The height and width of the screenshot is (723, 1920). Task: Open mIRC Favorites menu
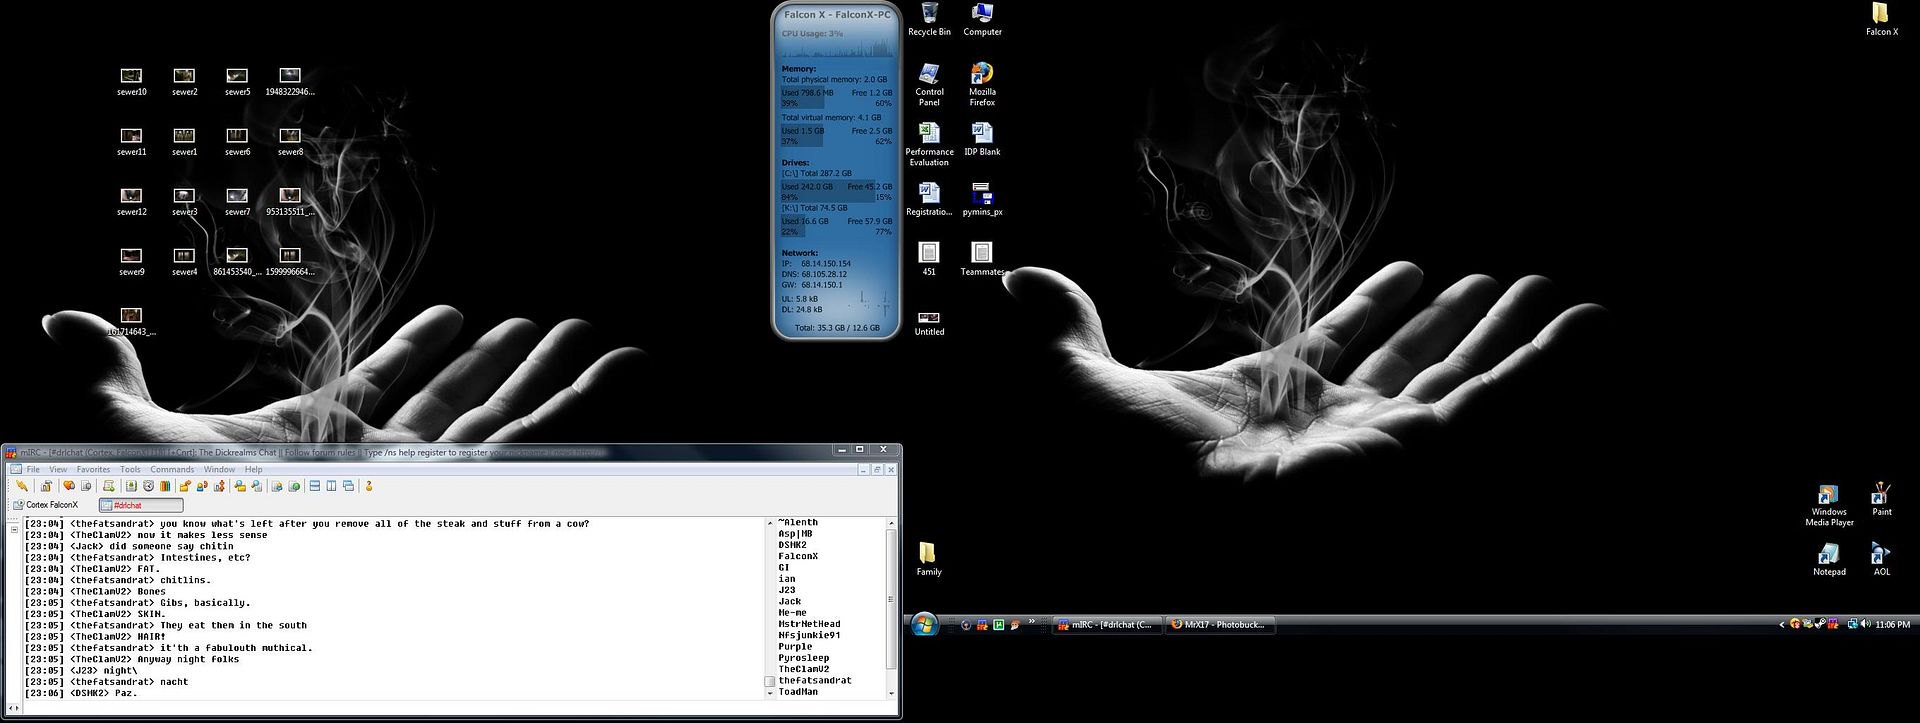(93, 469)
